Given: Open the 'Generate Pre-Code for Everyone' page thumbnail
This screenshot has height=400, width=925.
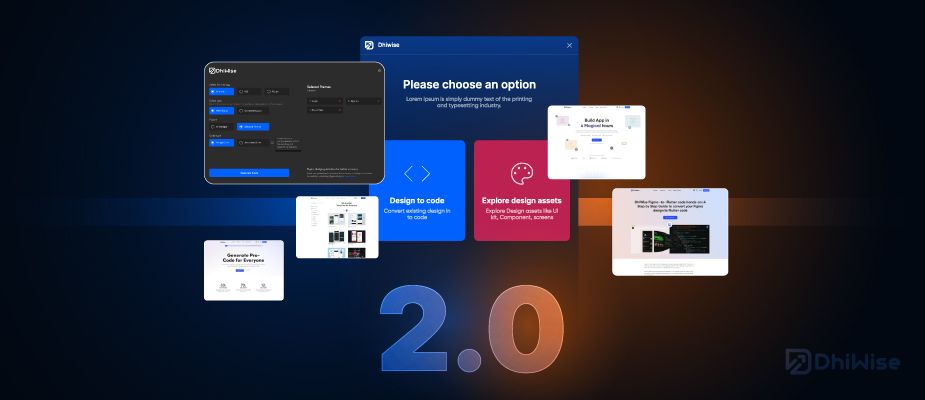Looking at the screenshot, I should (x=244, y=270).
